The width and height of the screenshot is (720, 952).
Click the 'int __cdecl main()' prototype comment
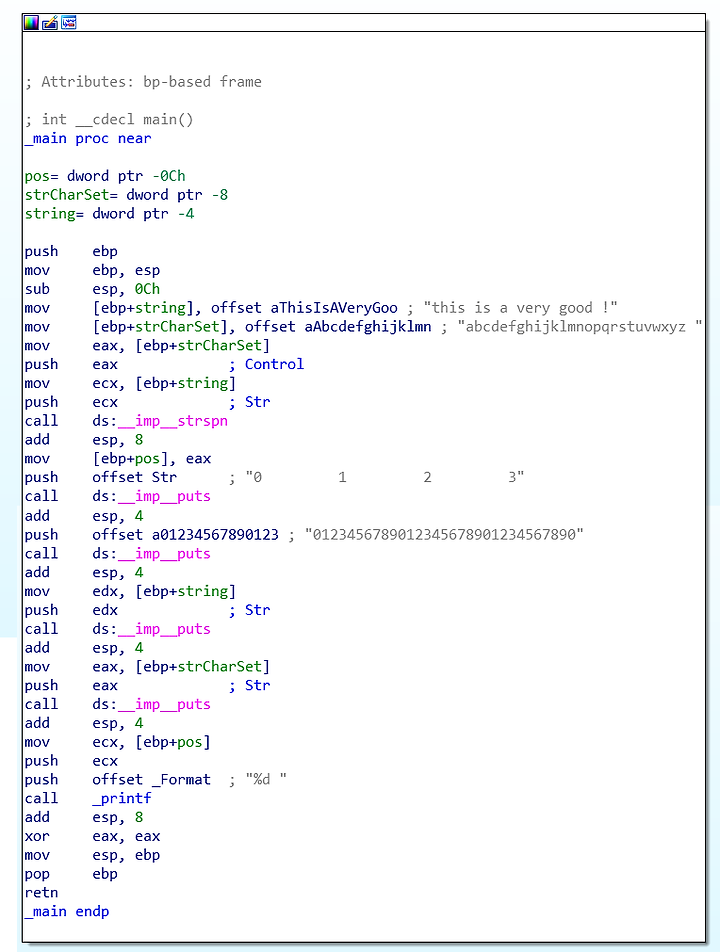pos(109,120)
